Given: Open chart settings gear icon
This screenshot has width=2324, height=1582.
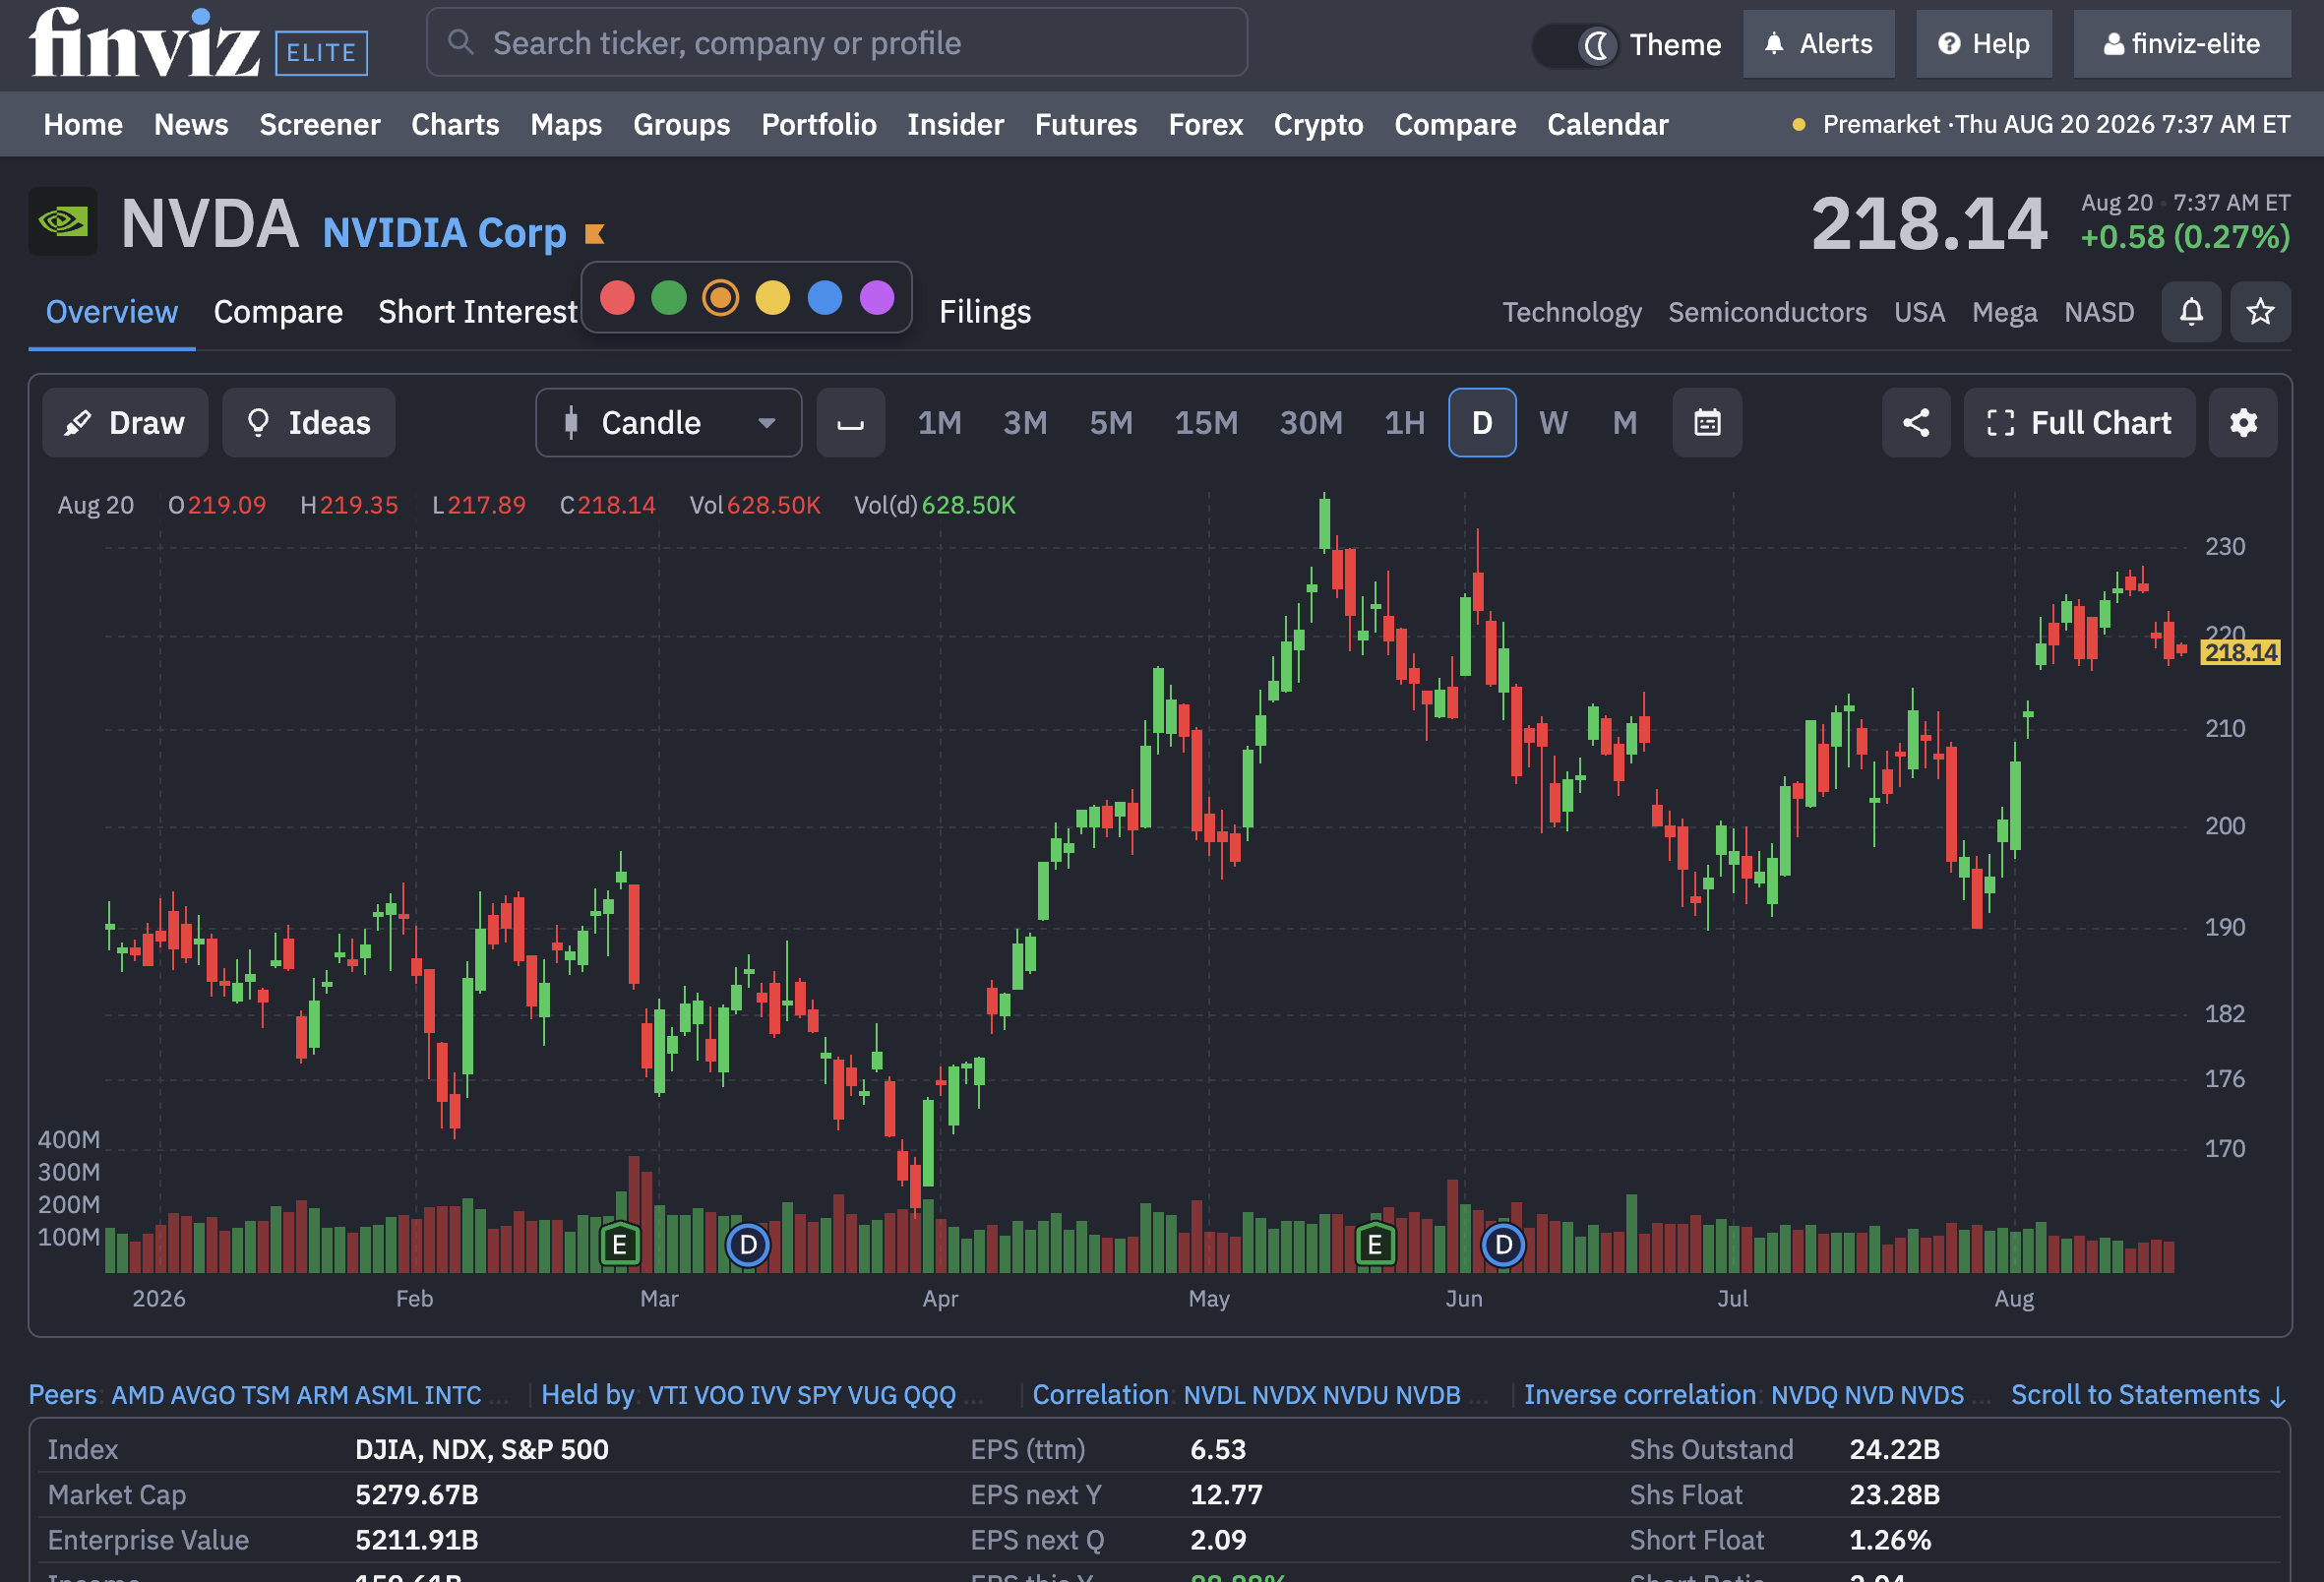Looking at the screenshot, I should (x=2243, y=423).
